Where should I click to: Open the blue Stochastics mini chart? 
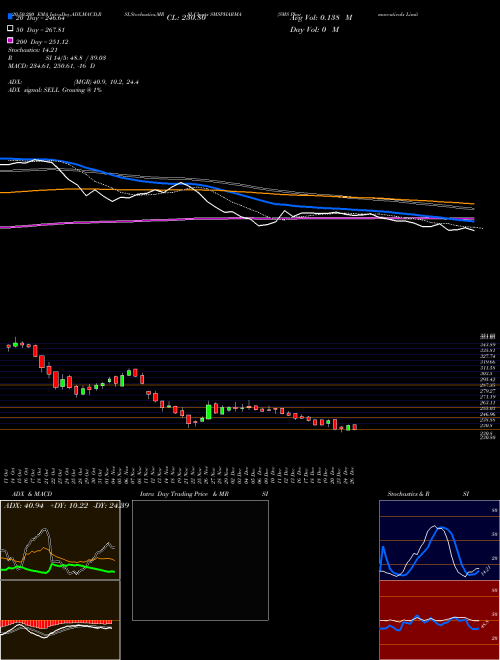439,540
